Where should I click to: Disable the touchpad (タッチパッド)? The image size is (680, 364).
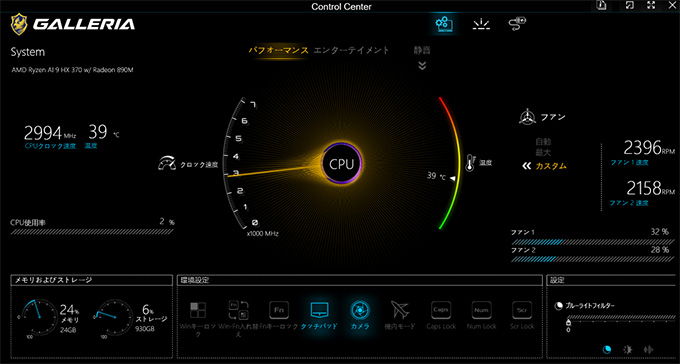319,316
